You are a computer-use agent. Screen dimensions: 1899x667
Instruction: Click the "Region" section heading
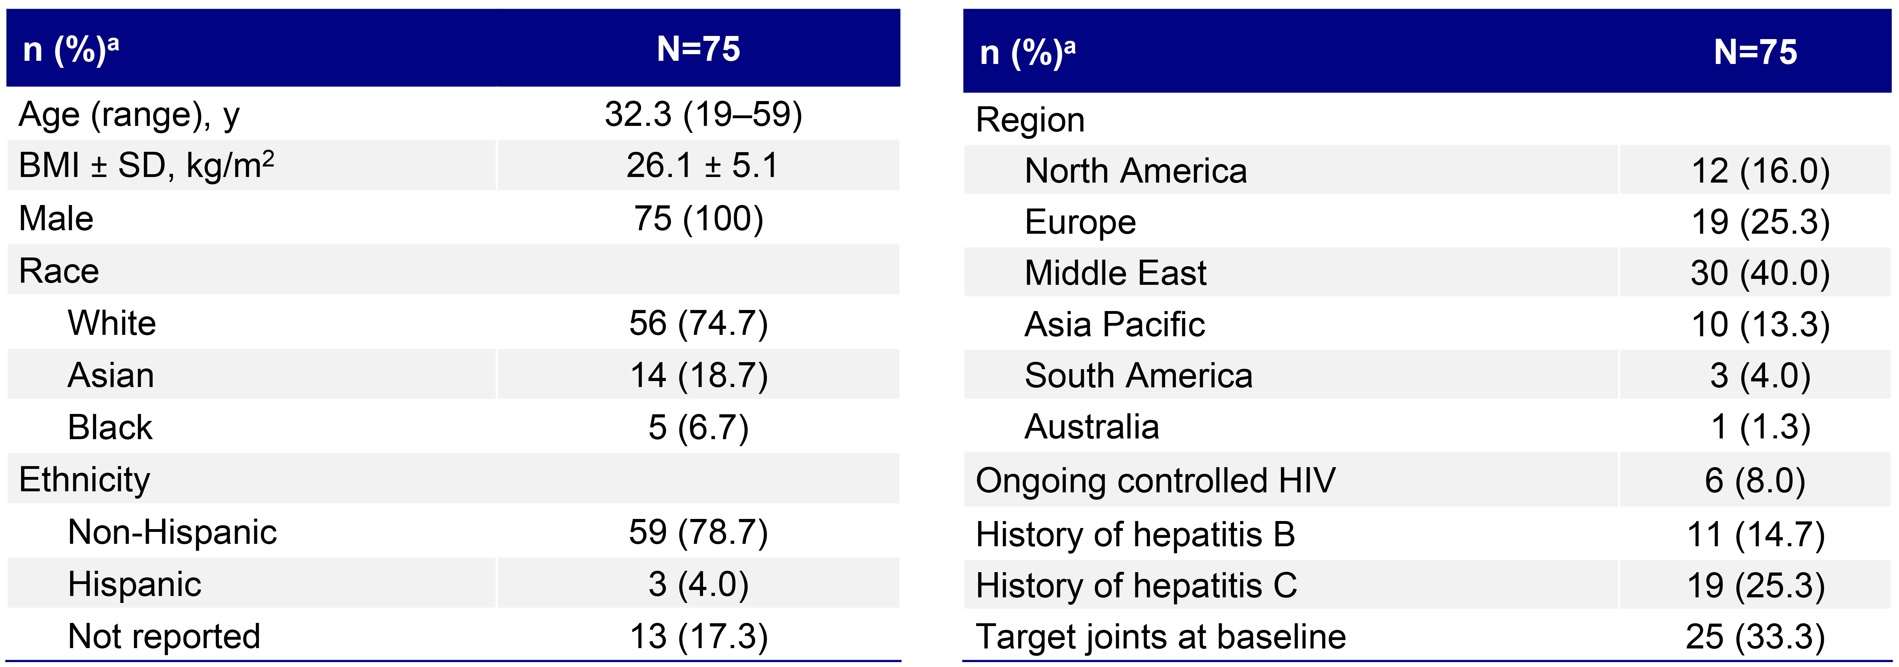pos(1030,120)
